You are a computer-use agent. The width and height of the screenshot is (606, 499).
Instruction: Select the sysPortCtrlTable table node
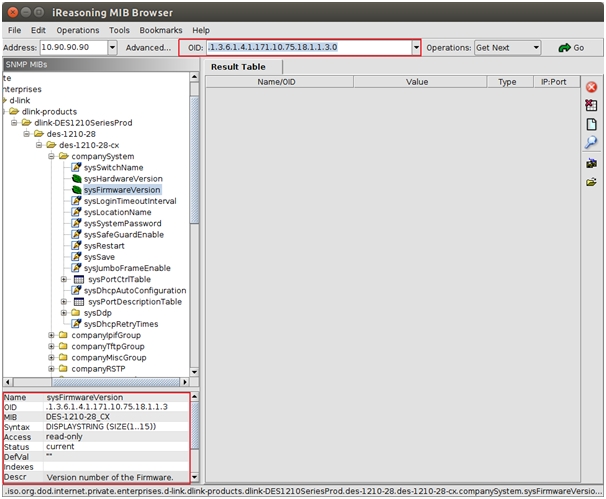pos(118,279)
